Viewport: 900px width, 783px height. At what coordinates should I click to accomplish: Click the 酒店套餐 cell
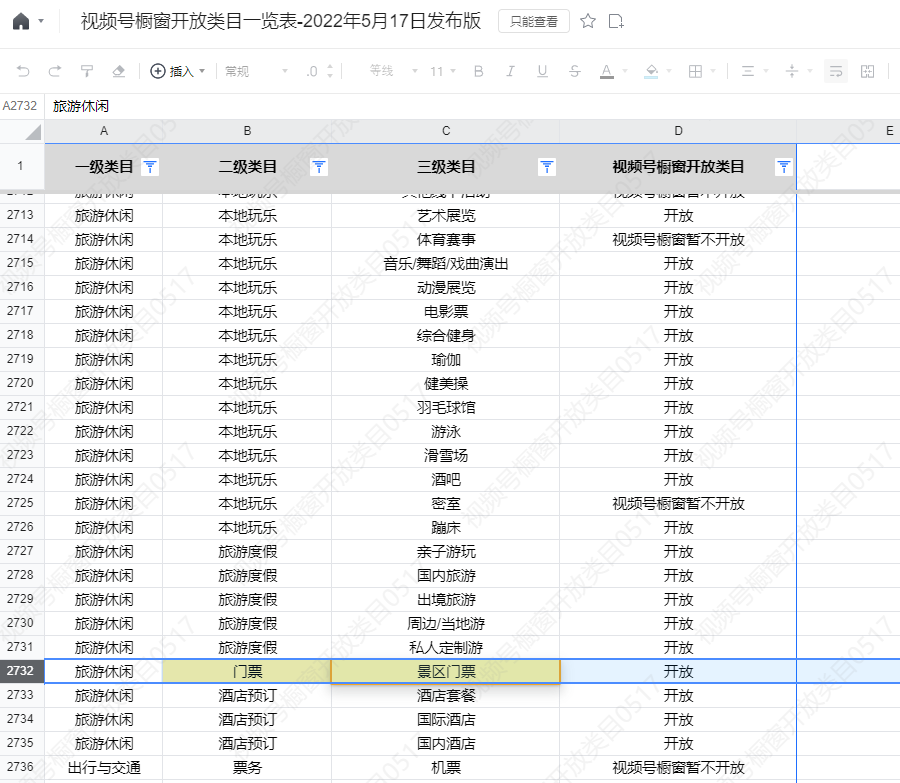[x=446, y=696]
